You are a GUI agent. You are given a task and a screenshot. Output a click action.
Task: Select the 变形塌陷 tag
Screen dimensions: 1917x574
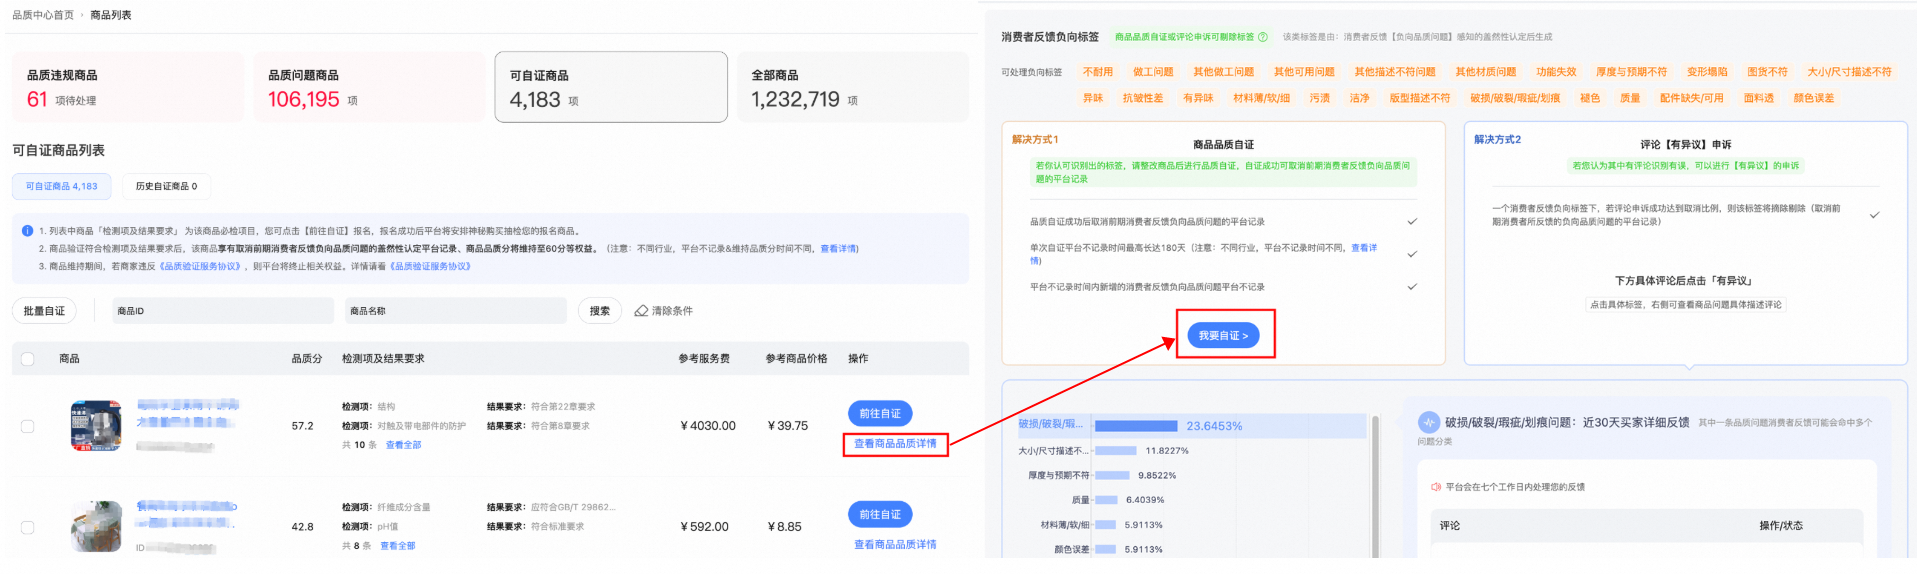1707,72
